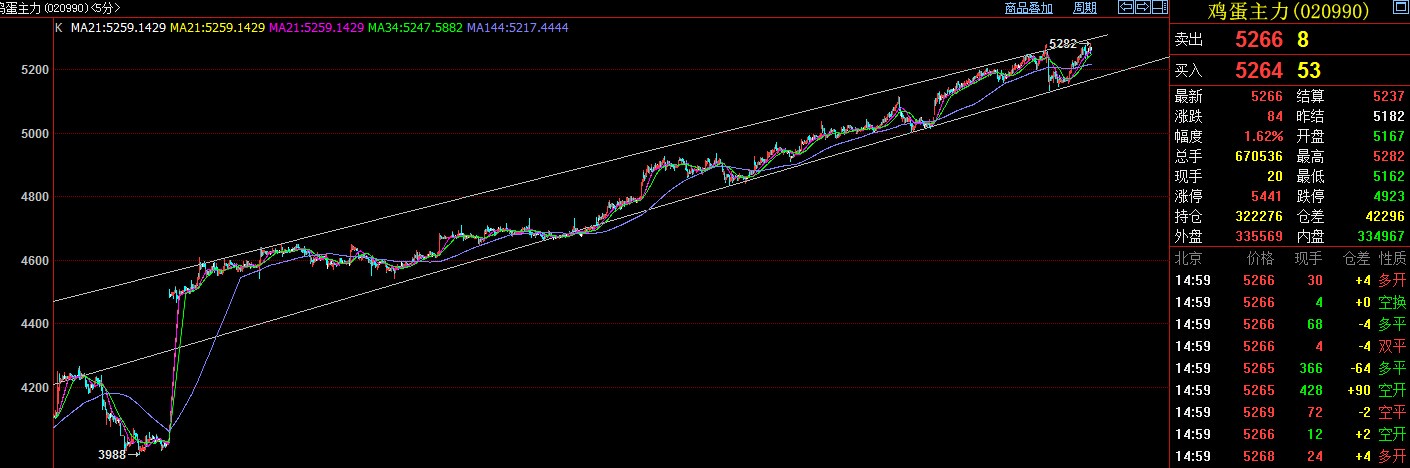
Task: Click the K indicator label
Action: point(59,28)
